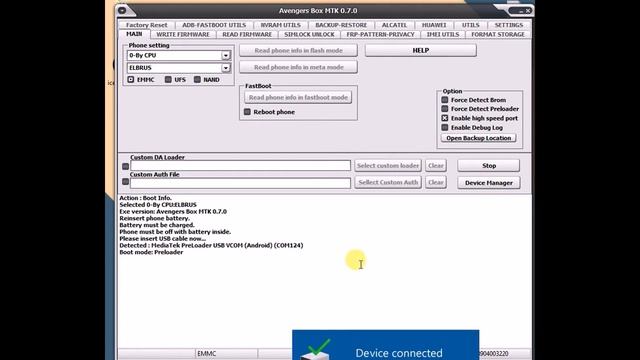
Task: Click the Device connected notification icon
Action: coord(317,350)
